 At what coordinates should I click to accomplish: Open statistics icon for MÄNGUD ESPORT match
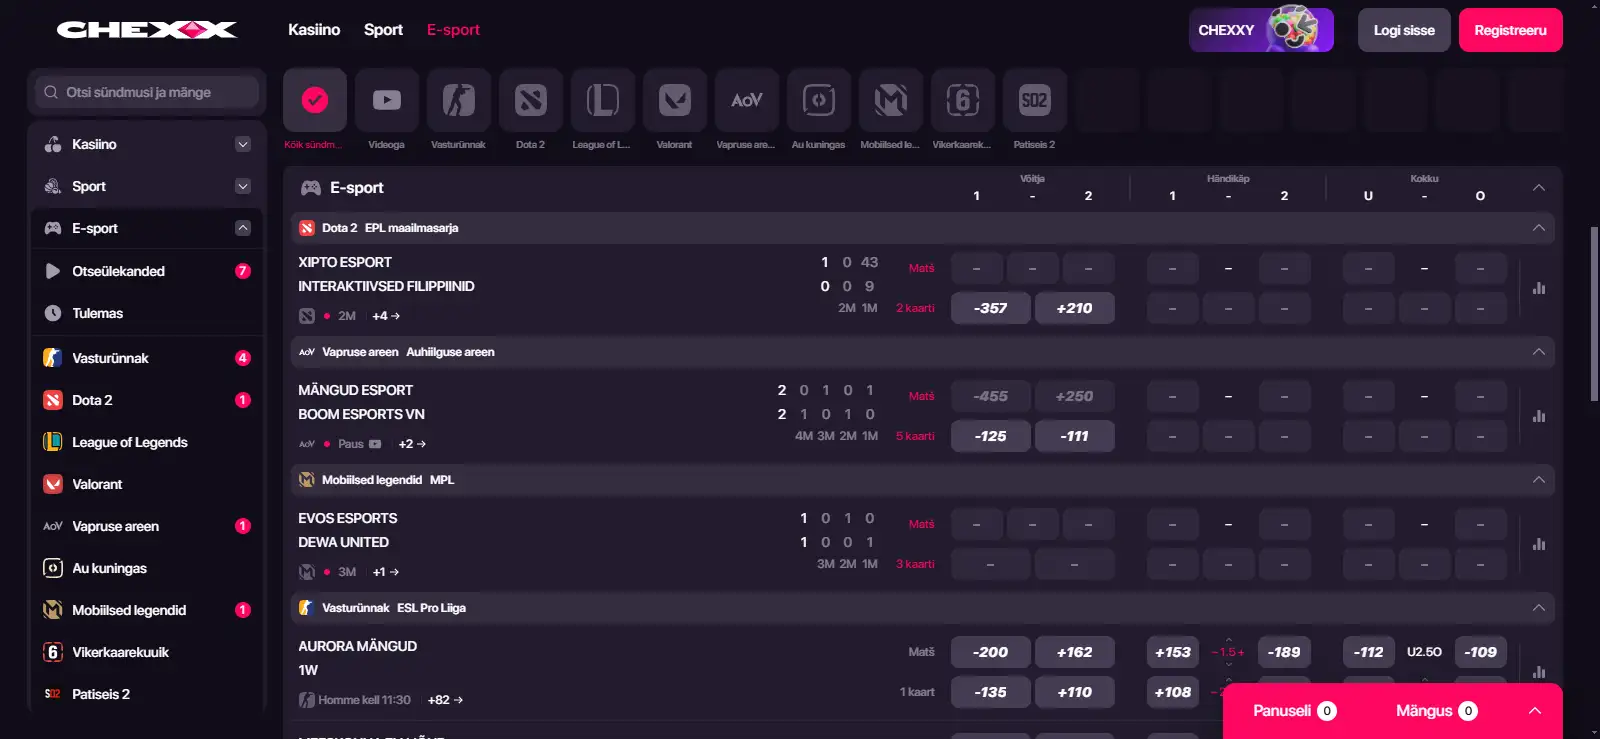click(x=1539, y=416)
